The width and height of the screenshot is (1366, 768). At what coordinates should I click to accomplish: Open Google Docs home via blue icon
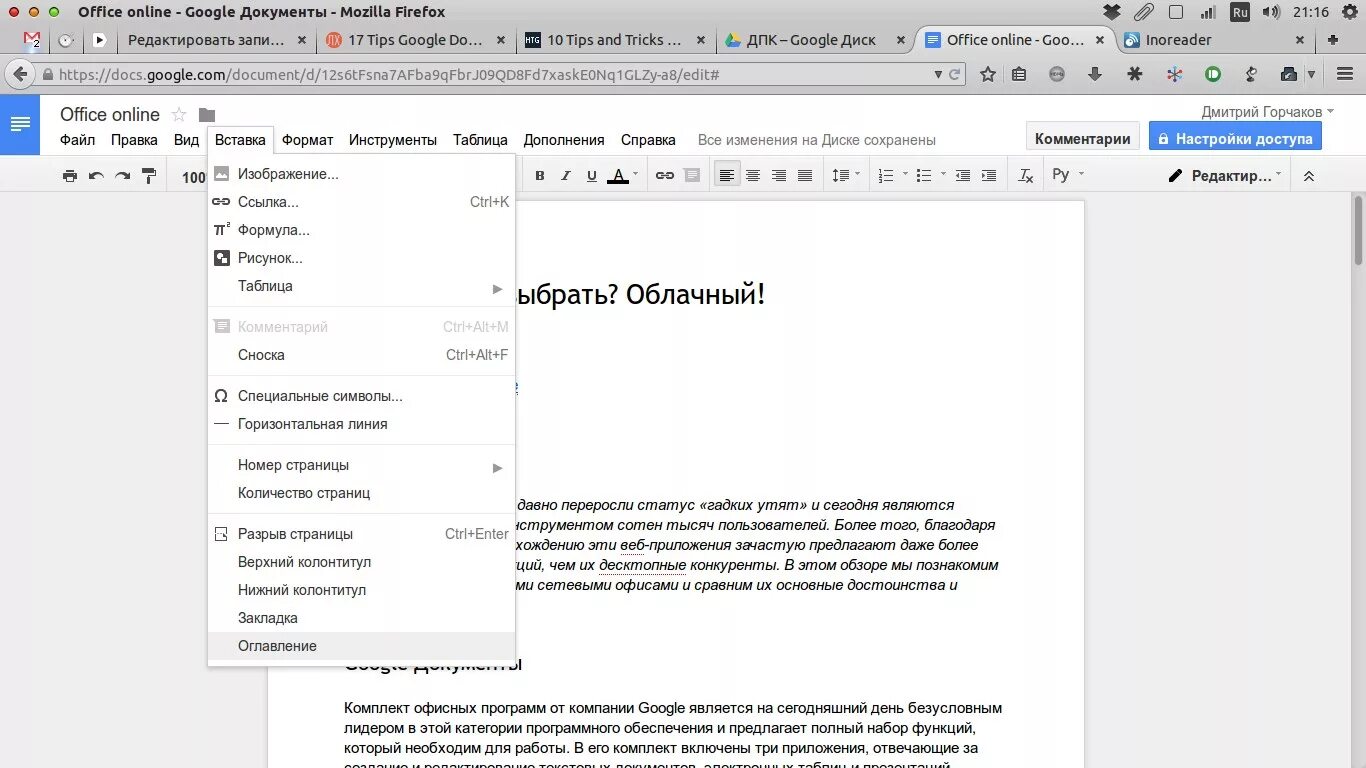point(20,125)
